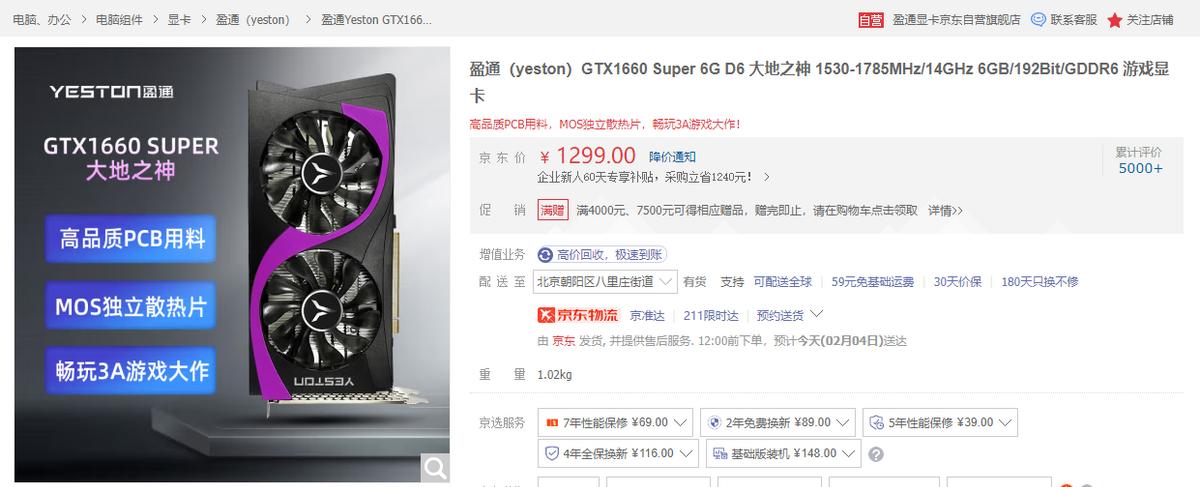
Task: Click the 降价通知 link
Action: tap(672, 157)
